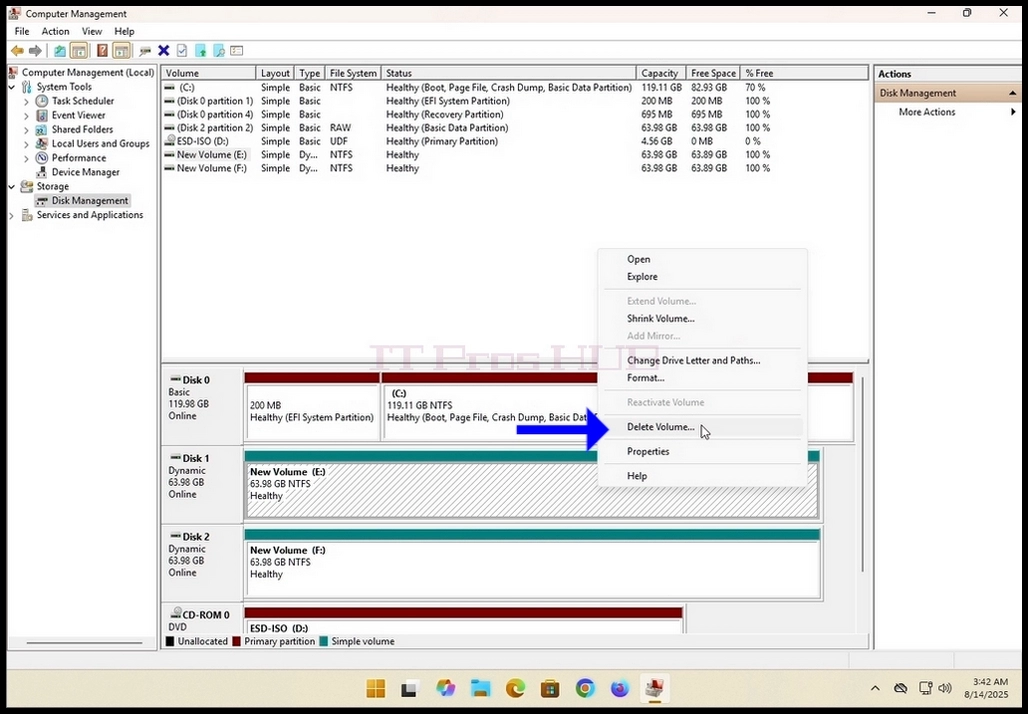Open the Windows Start button

pos(376,688)
